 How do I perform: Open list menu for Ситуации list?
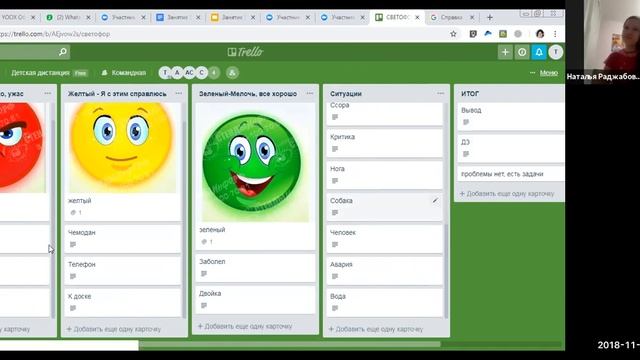pyautogui.click(x=440, y=93)
